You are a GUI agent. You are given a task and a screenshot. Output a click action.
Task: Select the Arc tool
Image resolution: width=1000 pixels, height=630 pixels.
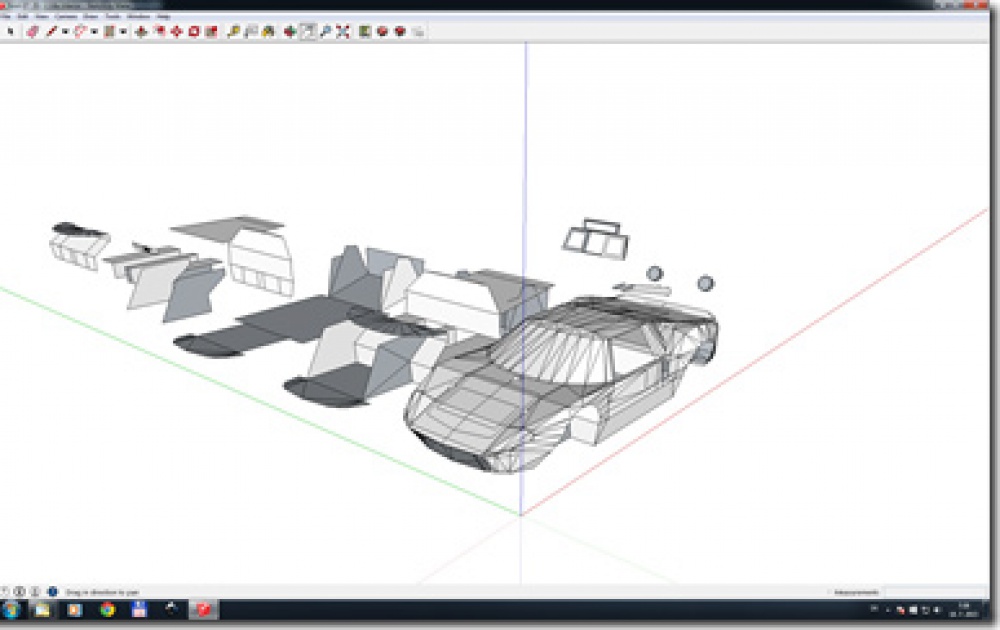[80, 31]
